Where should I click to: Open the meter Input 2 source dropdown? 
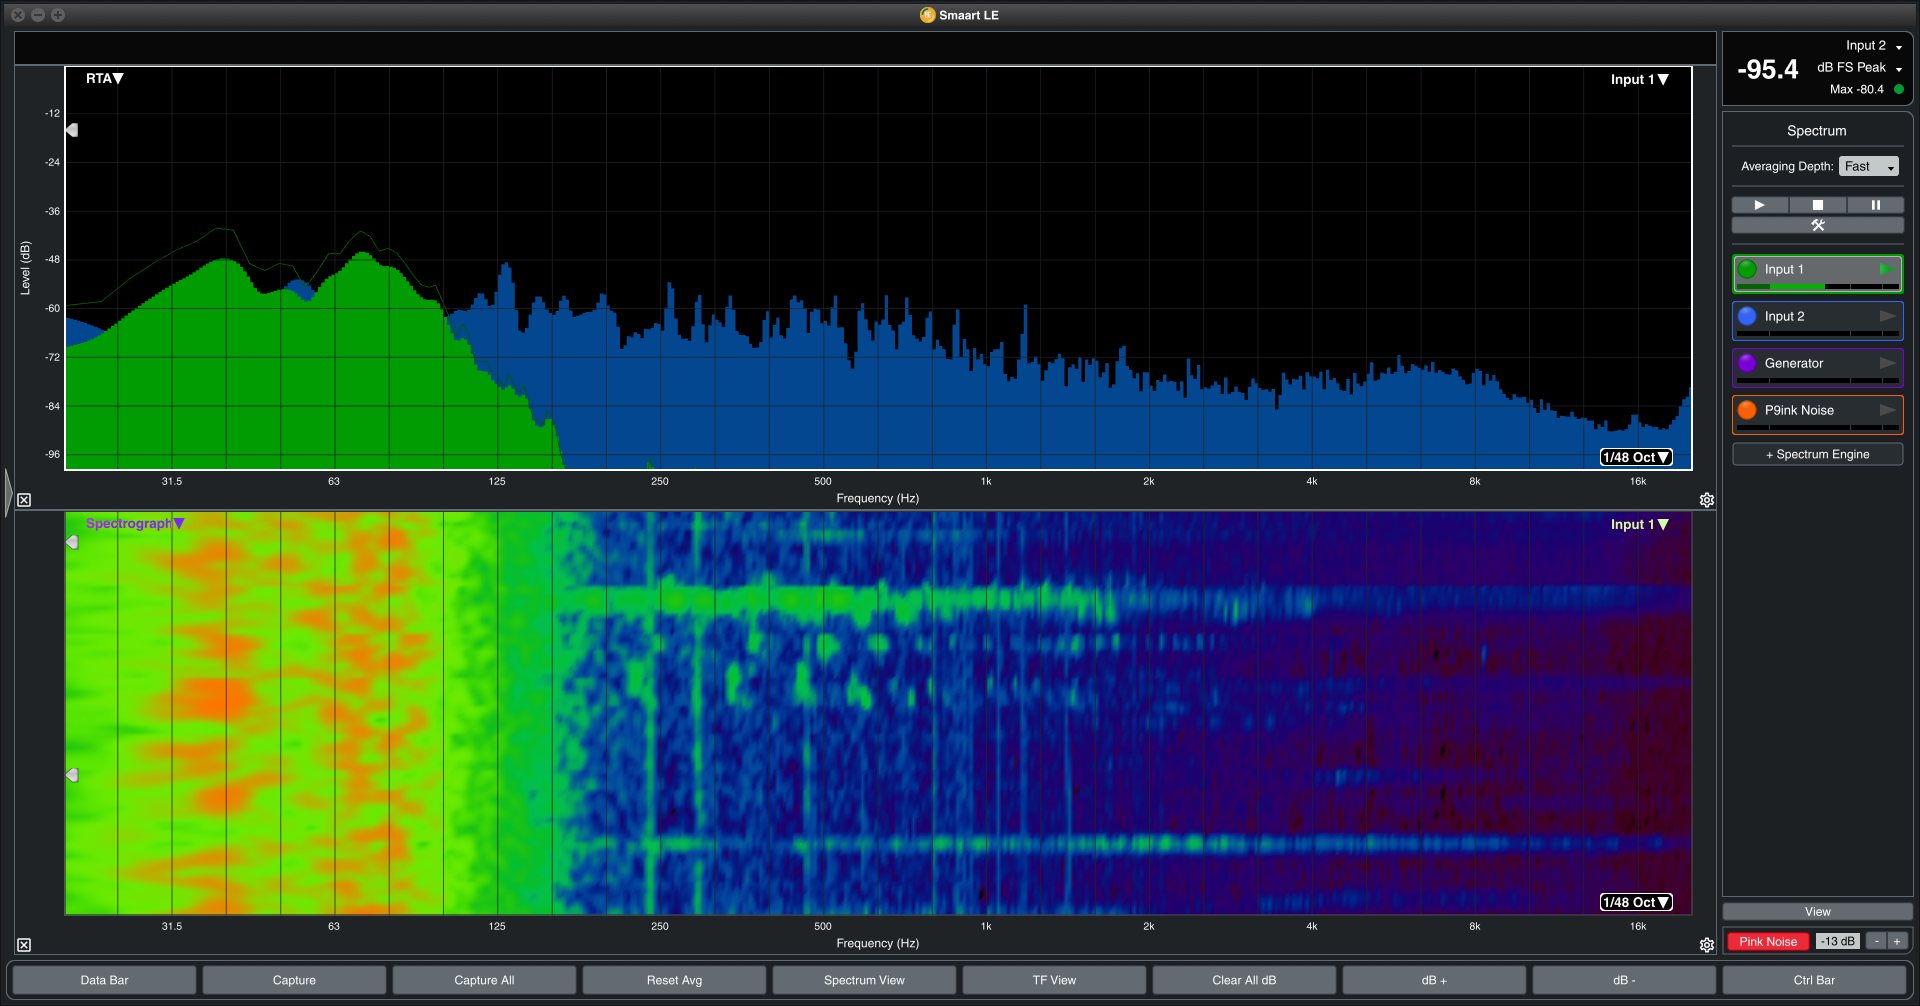pyautogui.click(x=1874, y=46)
